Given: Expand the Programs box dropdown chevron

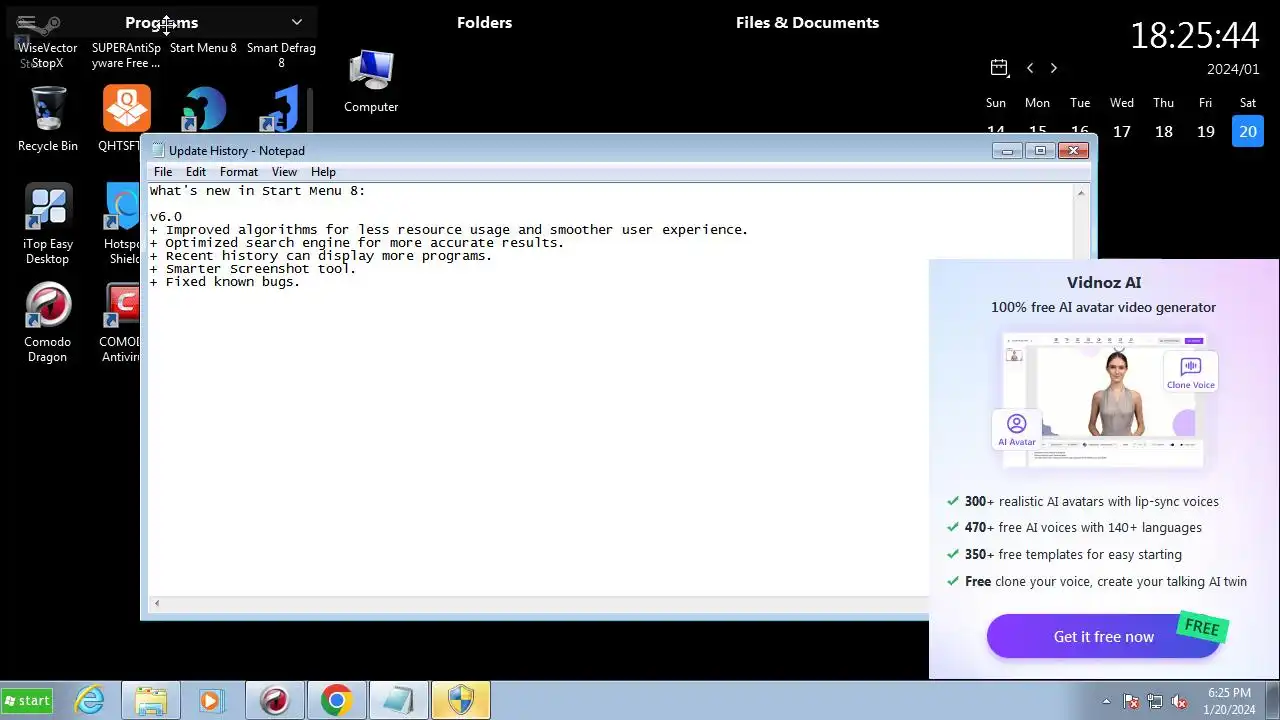Looking at the screenshot, I should (296, 22).
